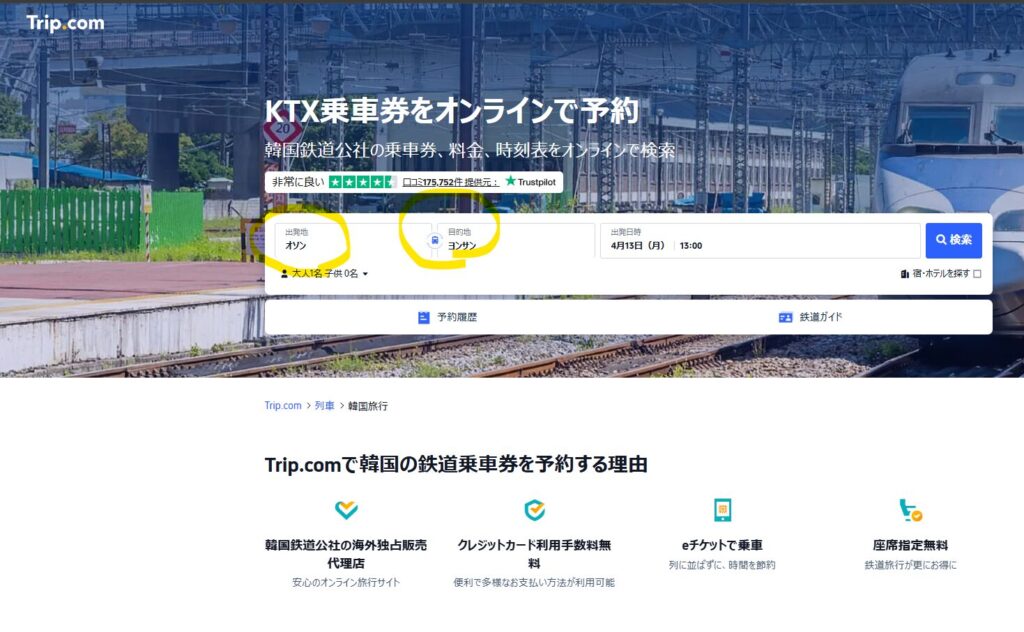Screen dimensions: 1024x632
Task: Click the booking history 予約履歴 icon
Action: click(x=424, y=317)
